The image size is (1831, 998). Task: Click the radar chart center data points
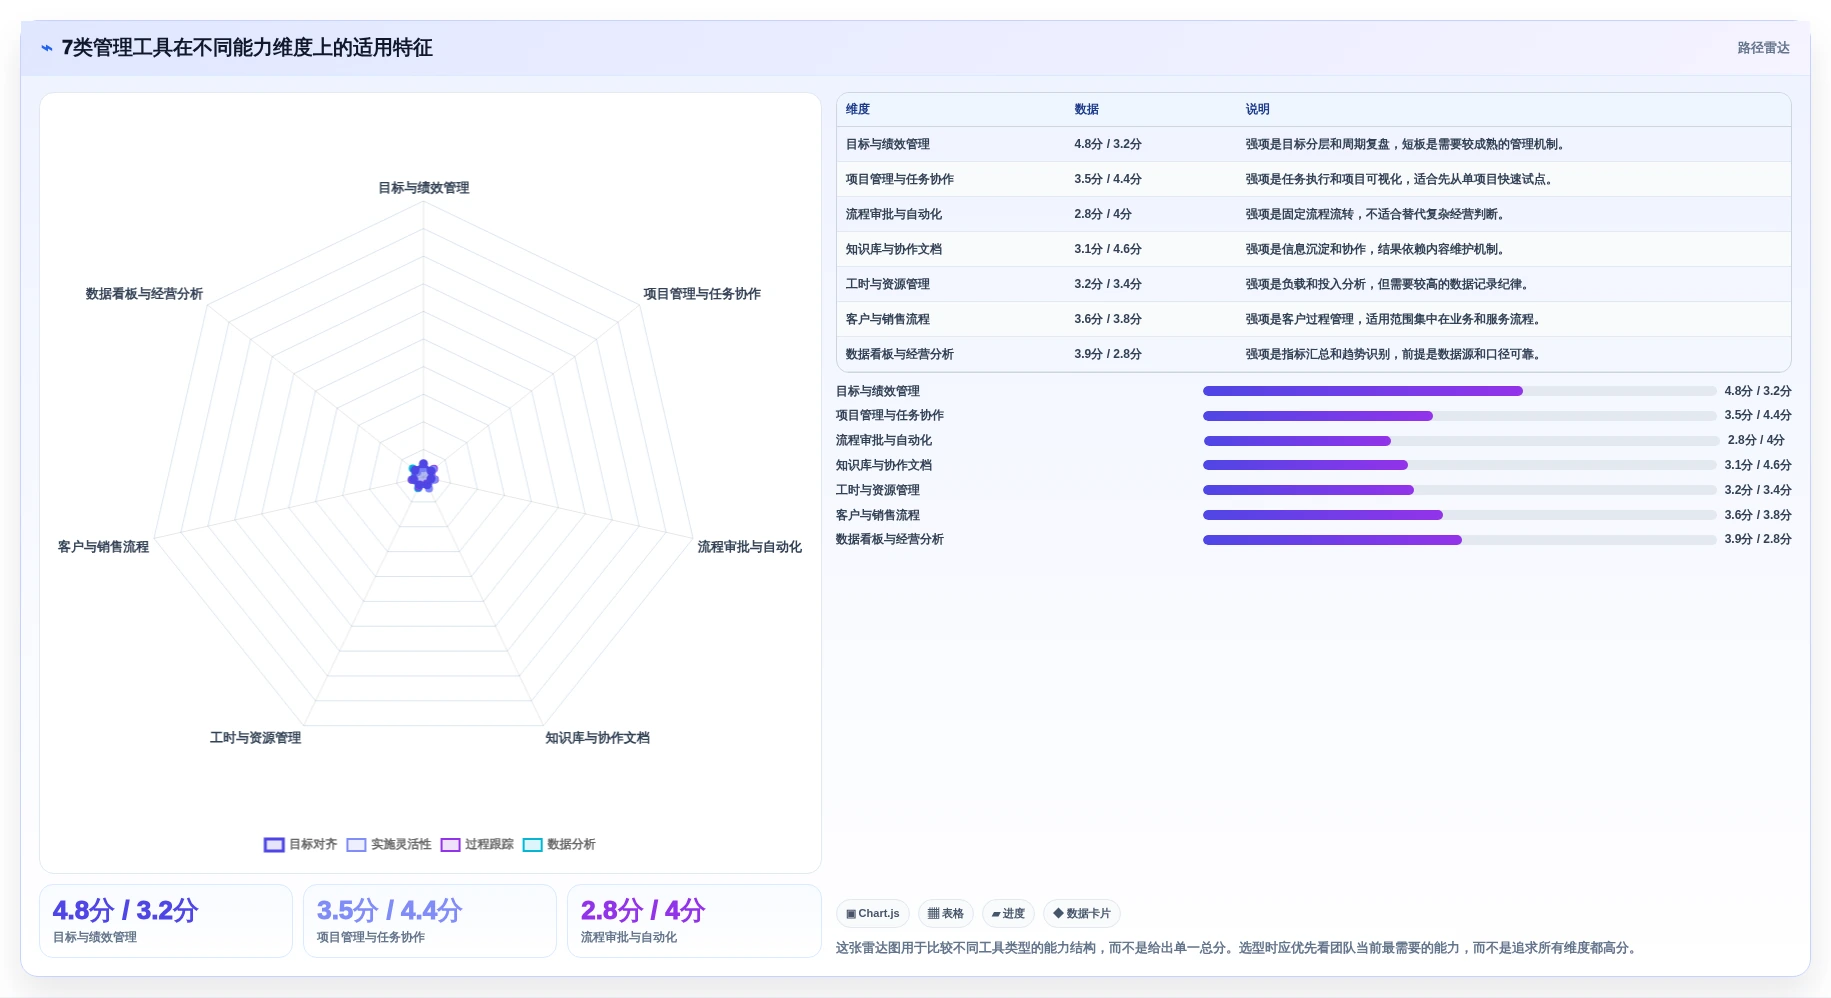tap(423, 476)
